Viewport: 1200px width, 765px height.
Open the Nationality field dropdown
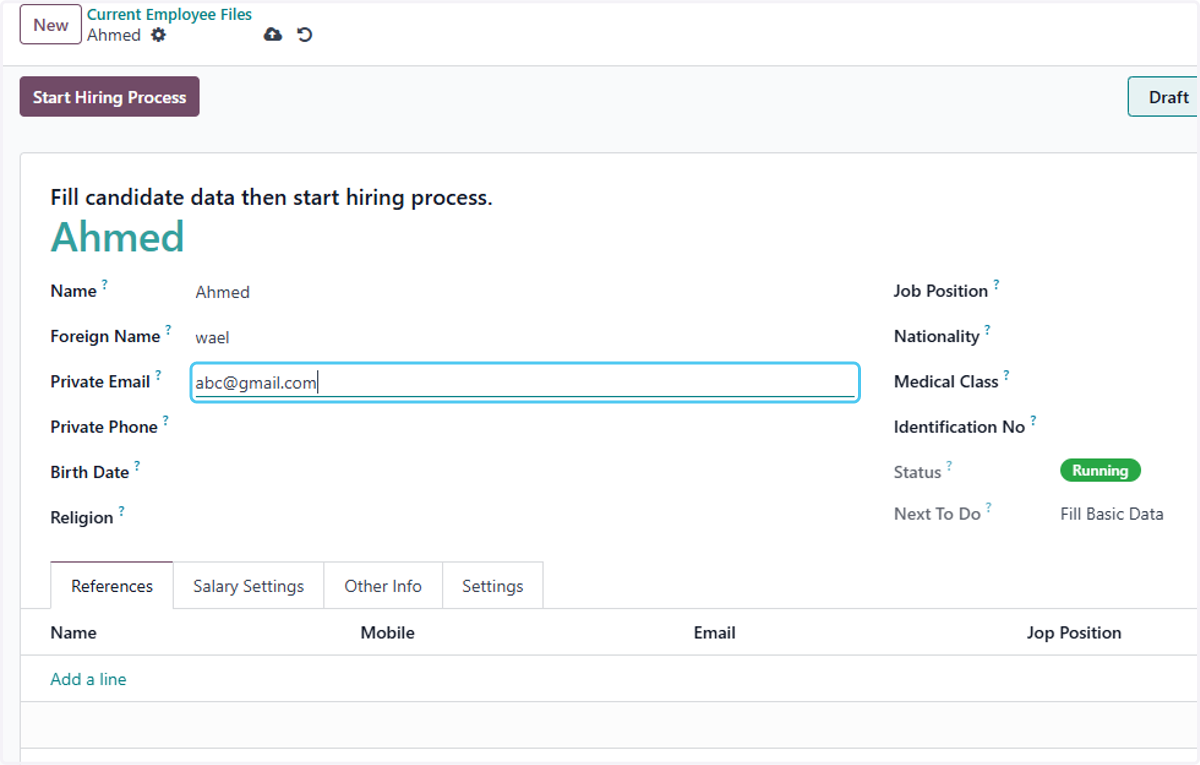pos(1130,337)
